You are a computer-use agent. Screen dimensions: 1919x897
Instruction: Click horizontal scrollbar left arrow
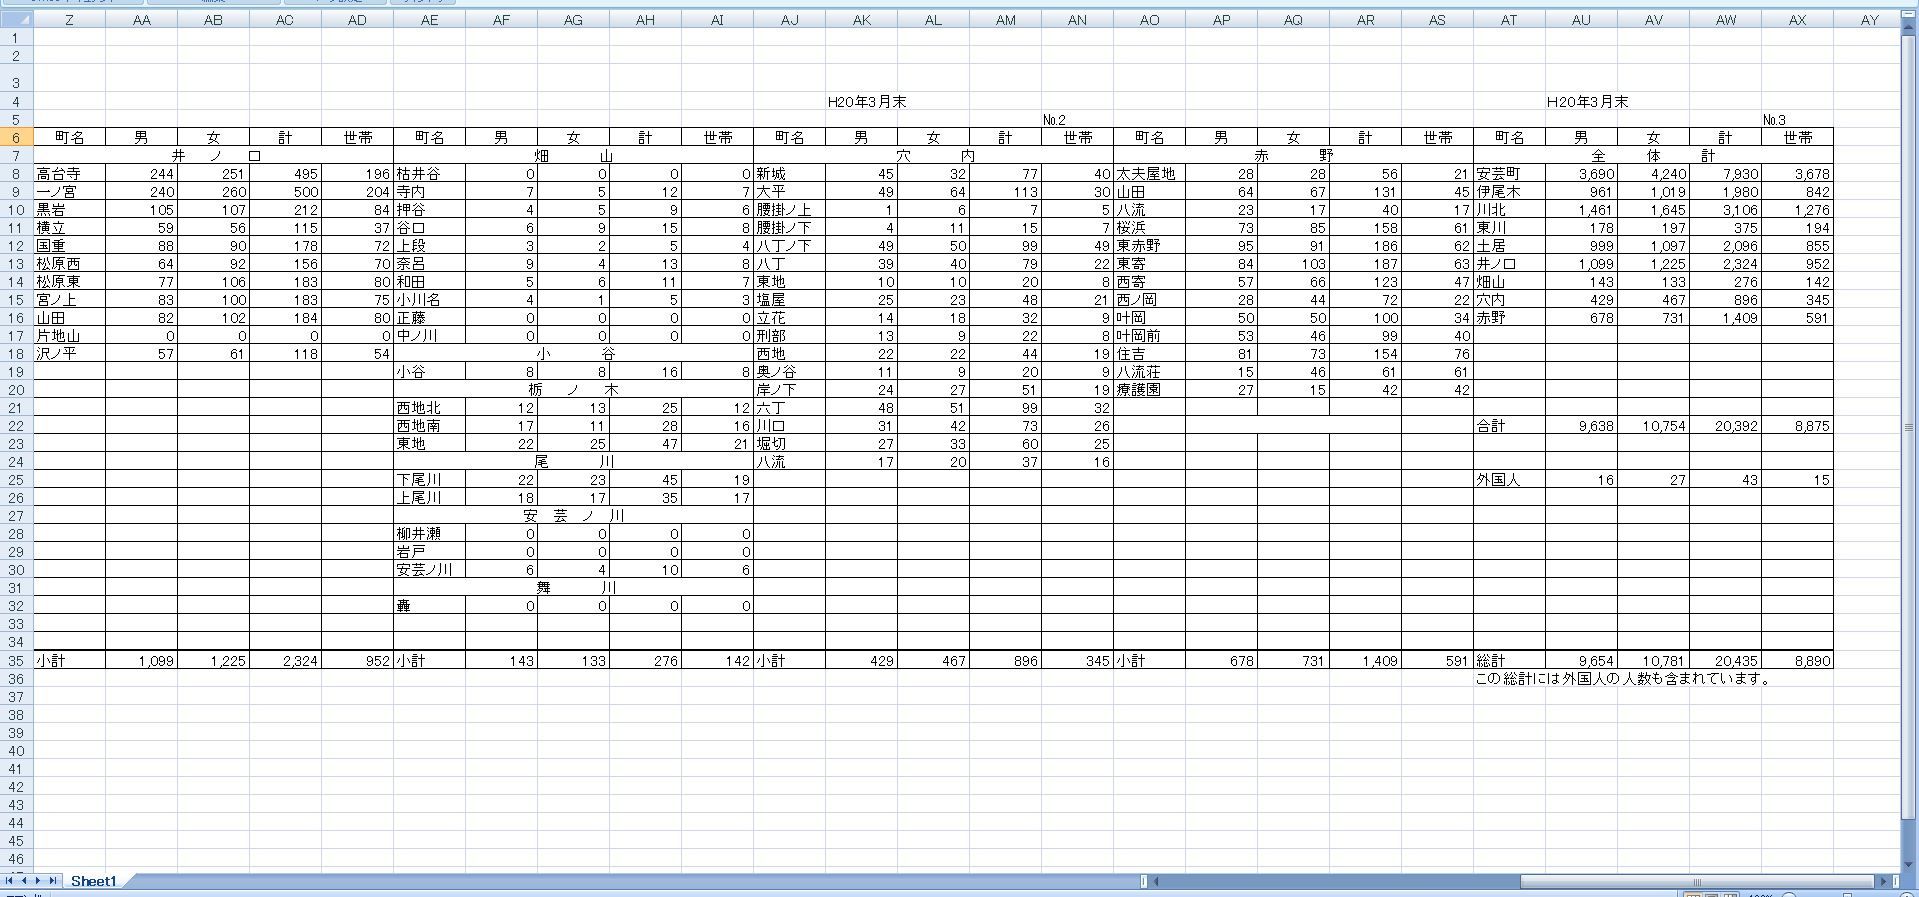tap(1156, 881)
